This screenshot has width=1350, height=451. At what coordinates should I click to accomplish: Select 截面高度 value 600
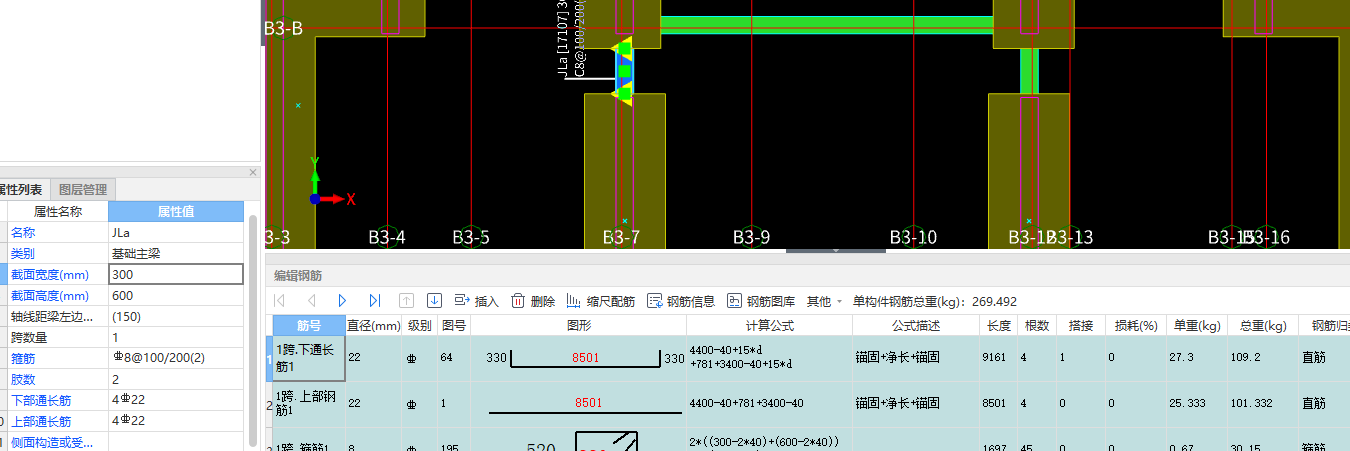176,295
